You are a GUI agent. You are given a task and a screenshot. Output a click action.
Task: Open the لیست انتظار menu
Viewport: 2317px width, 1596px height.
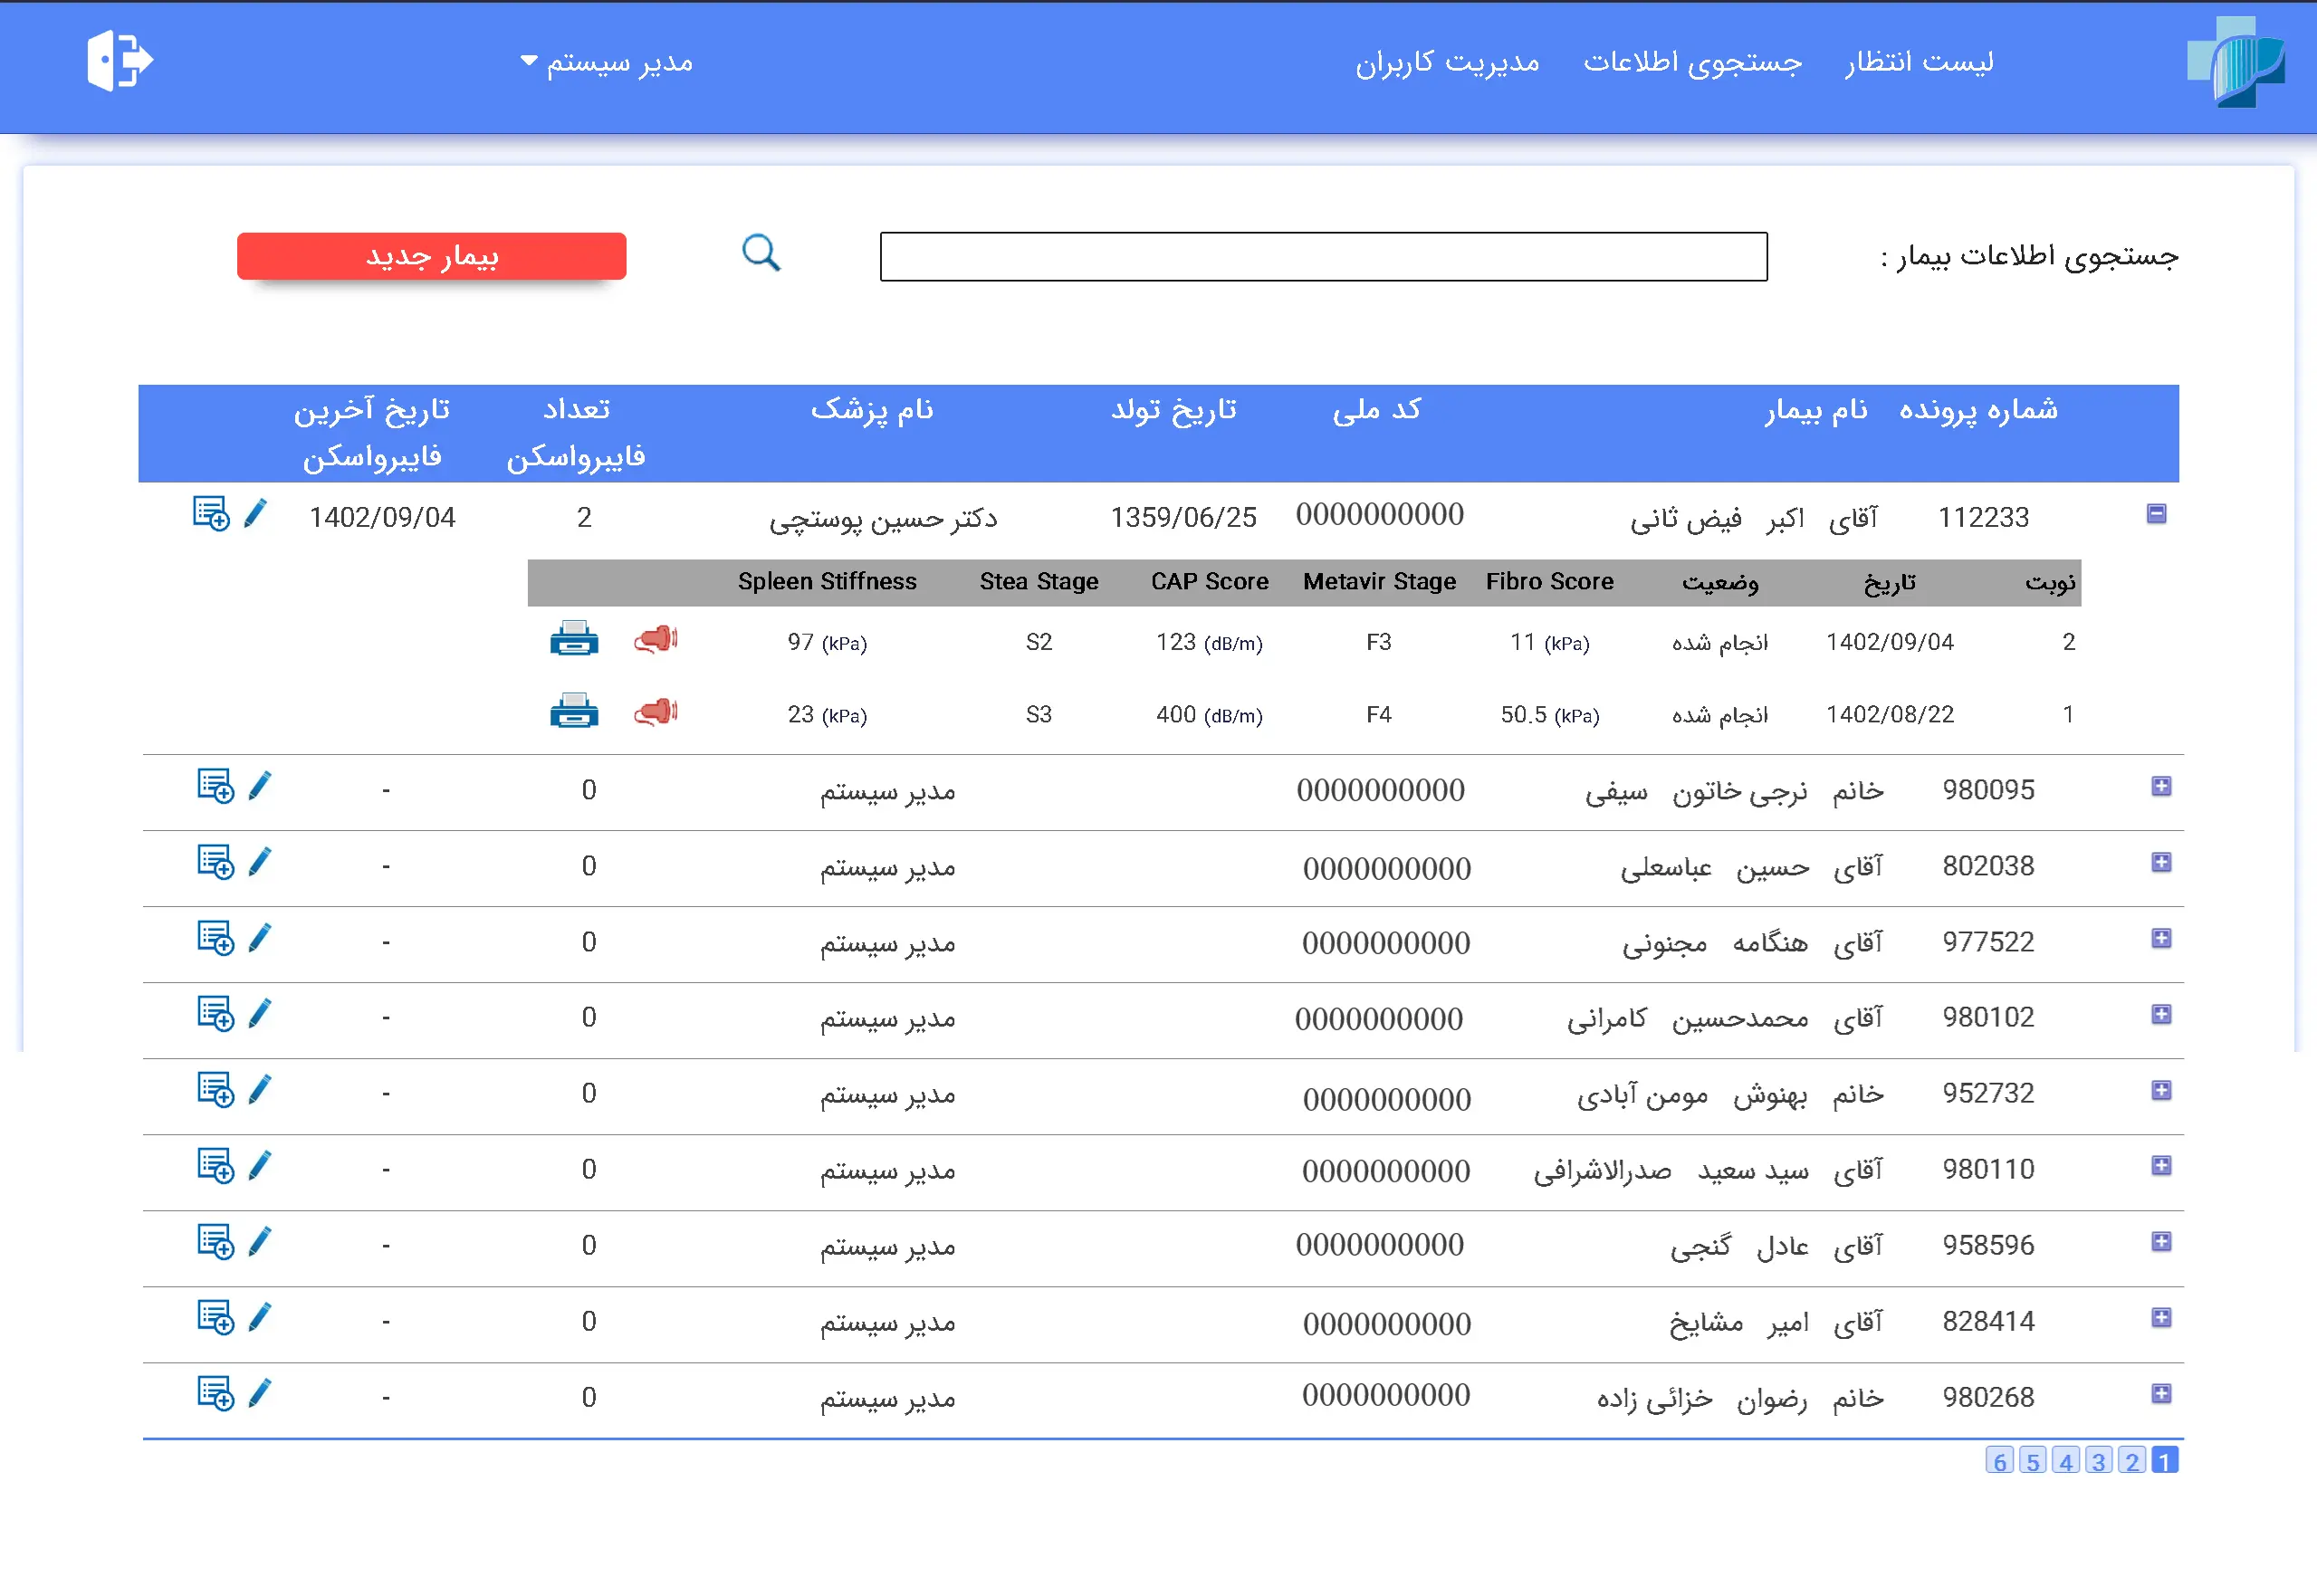(x=1918, y=62)
